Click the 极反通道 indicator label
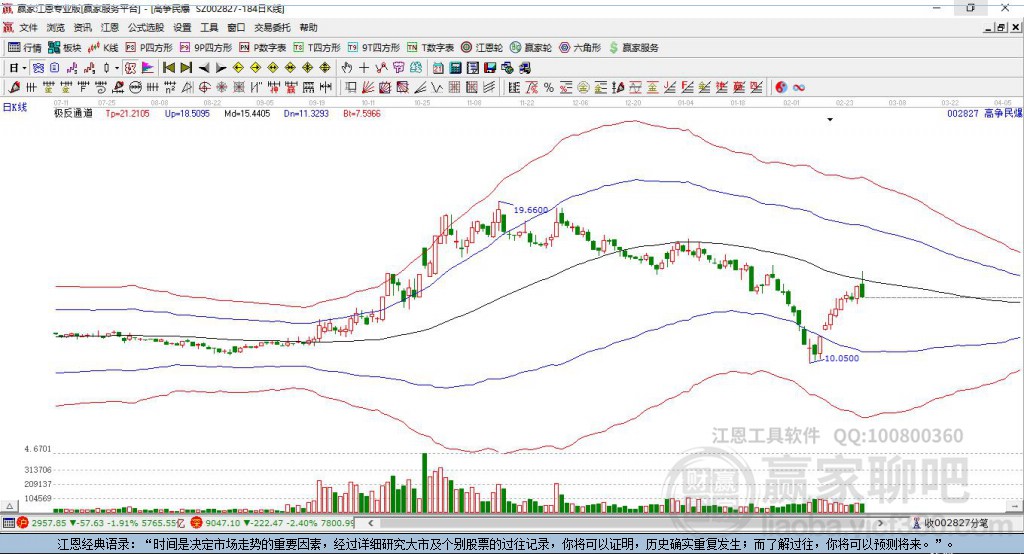The height and width of the screenshot is (554, 1024). point(73,113)
